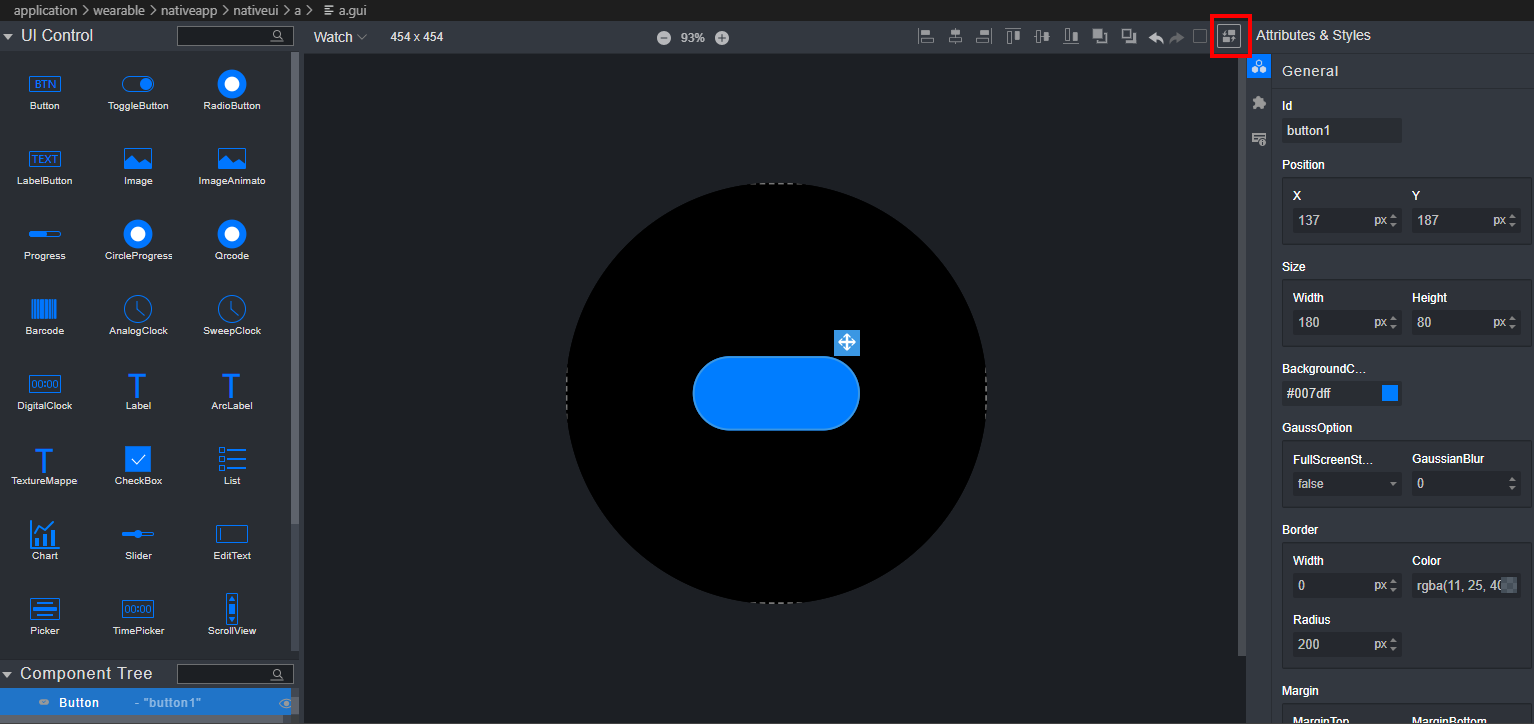Click the Id input field containing button1
1534x724 pixels.
tap(1340, 130)
